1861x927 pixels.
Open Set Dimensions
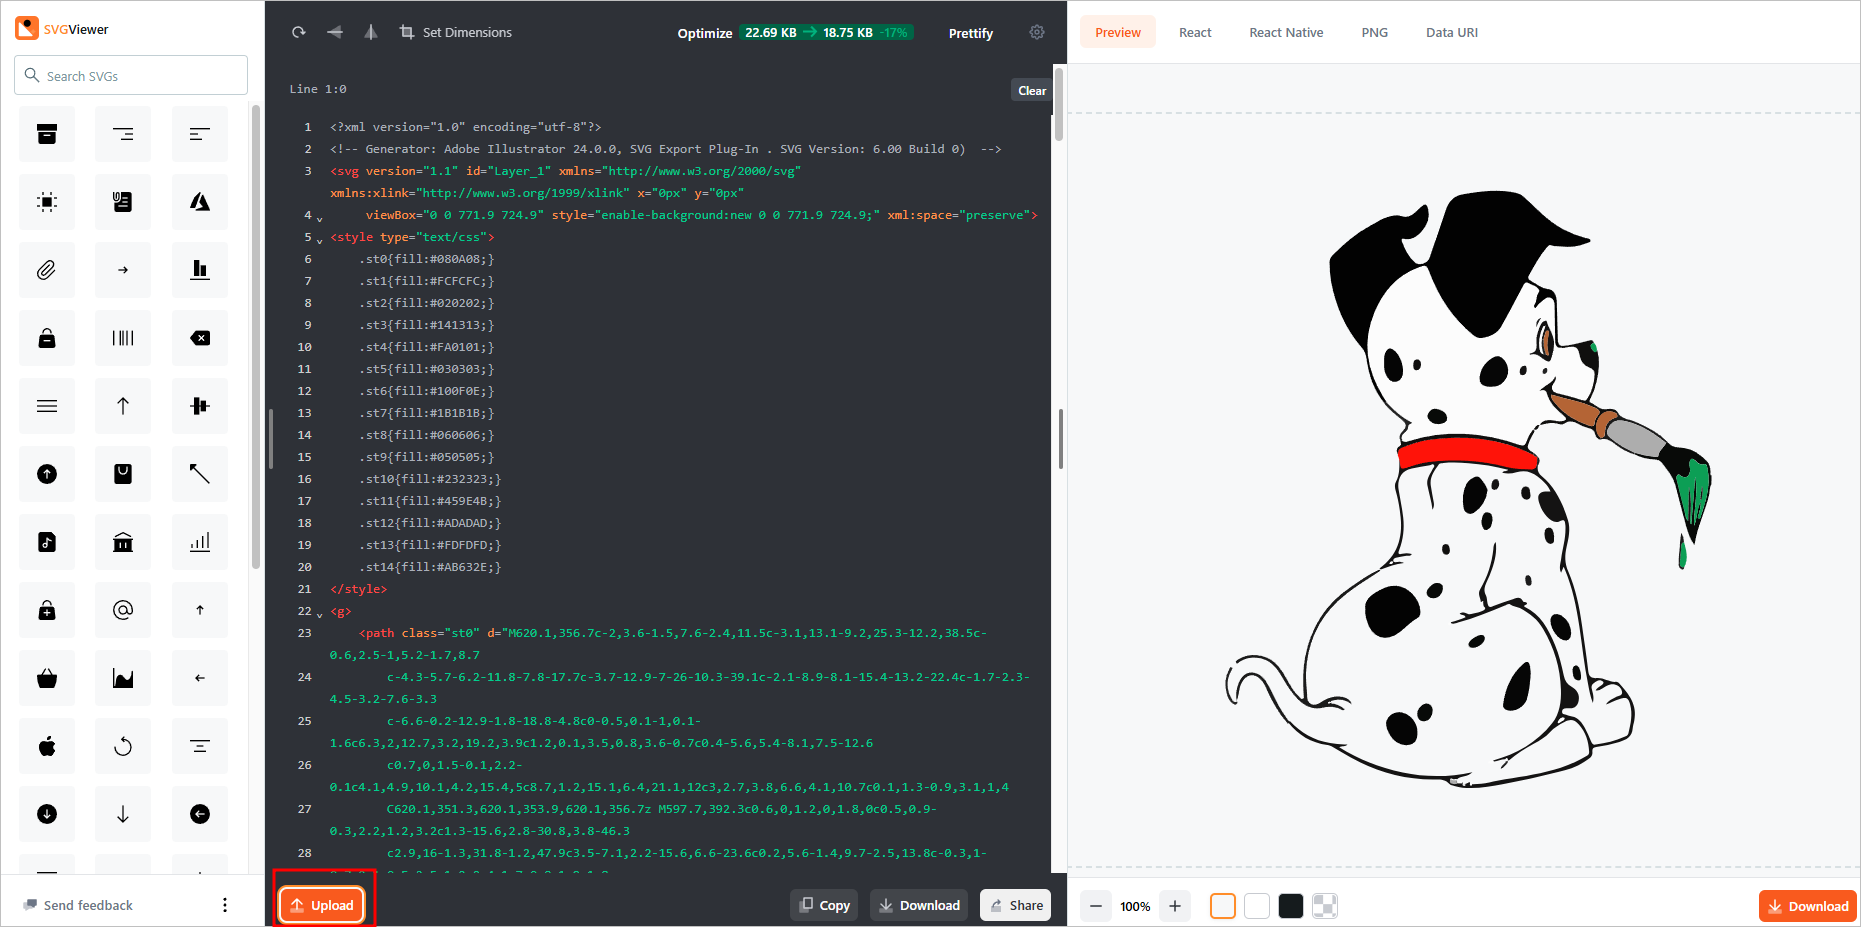pyautogui.click(x=456, y=32)
